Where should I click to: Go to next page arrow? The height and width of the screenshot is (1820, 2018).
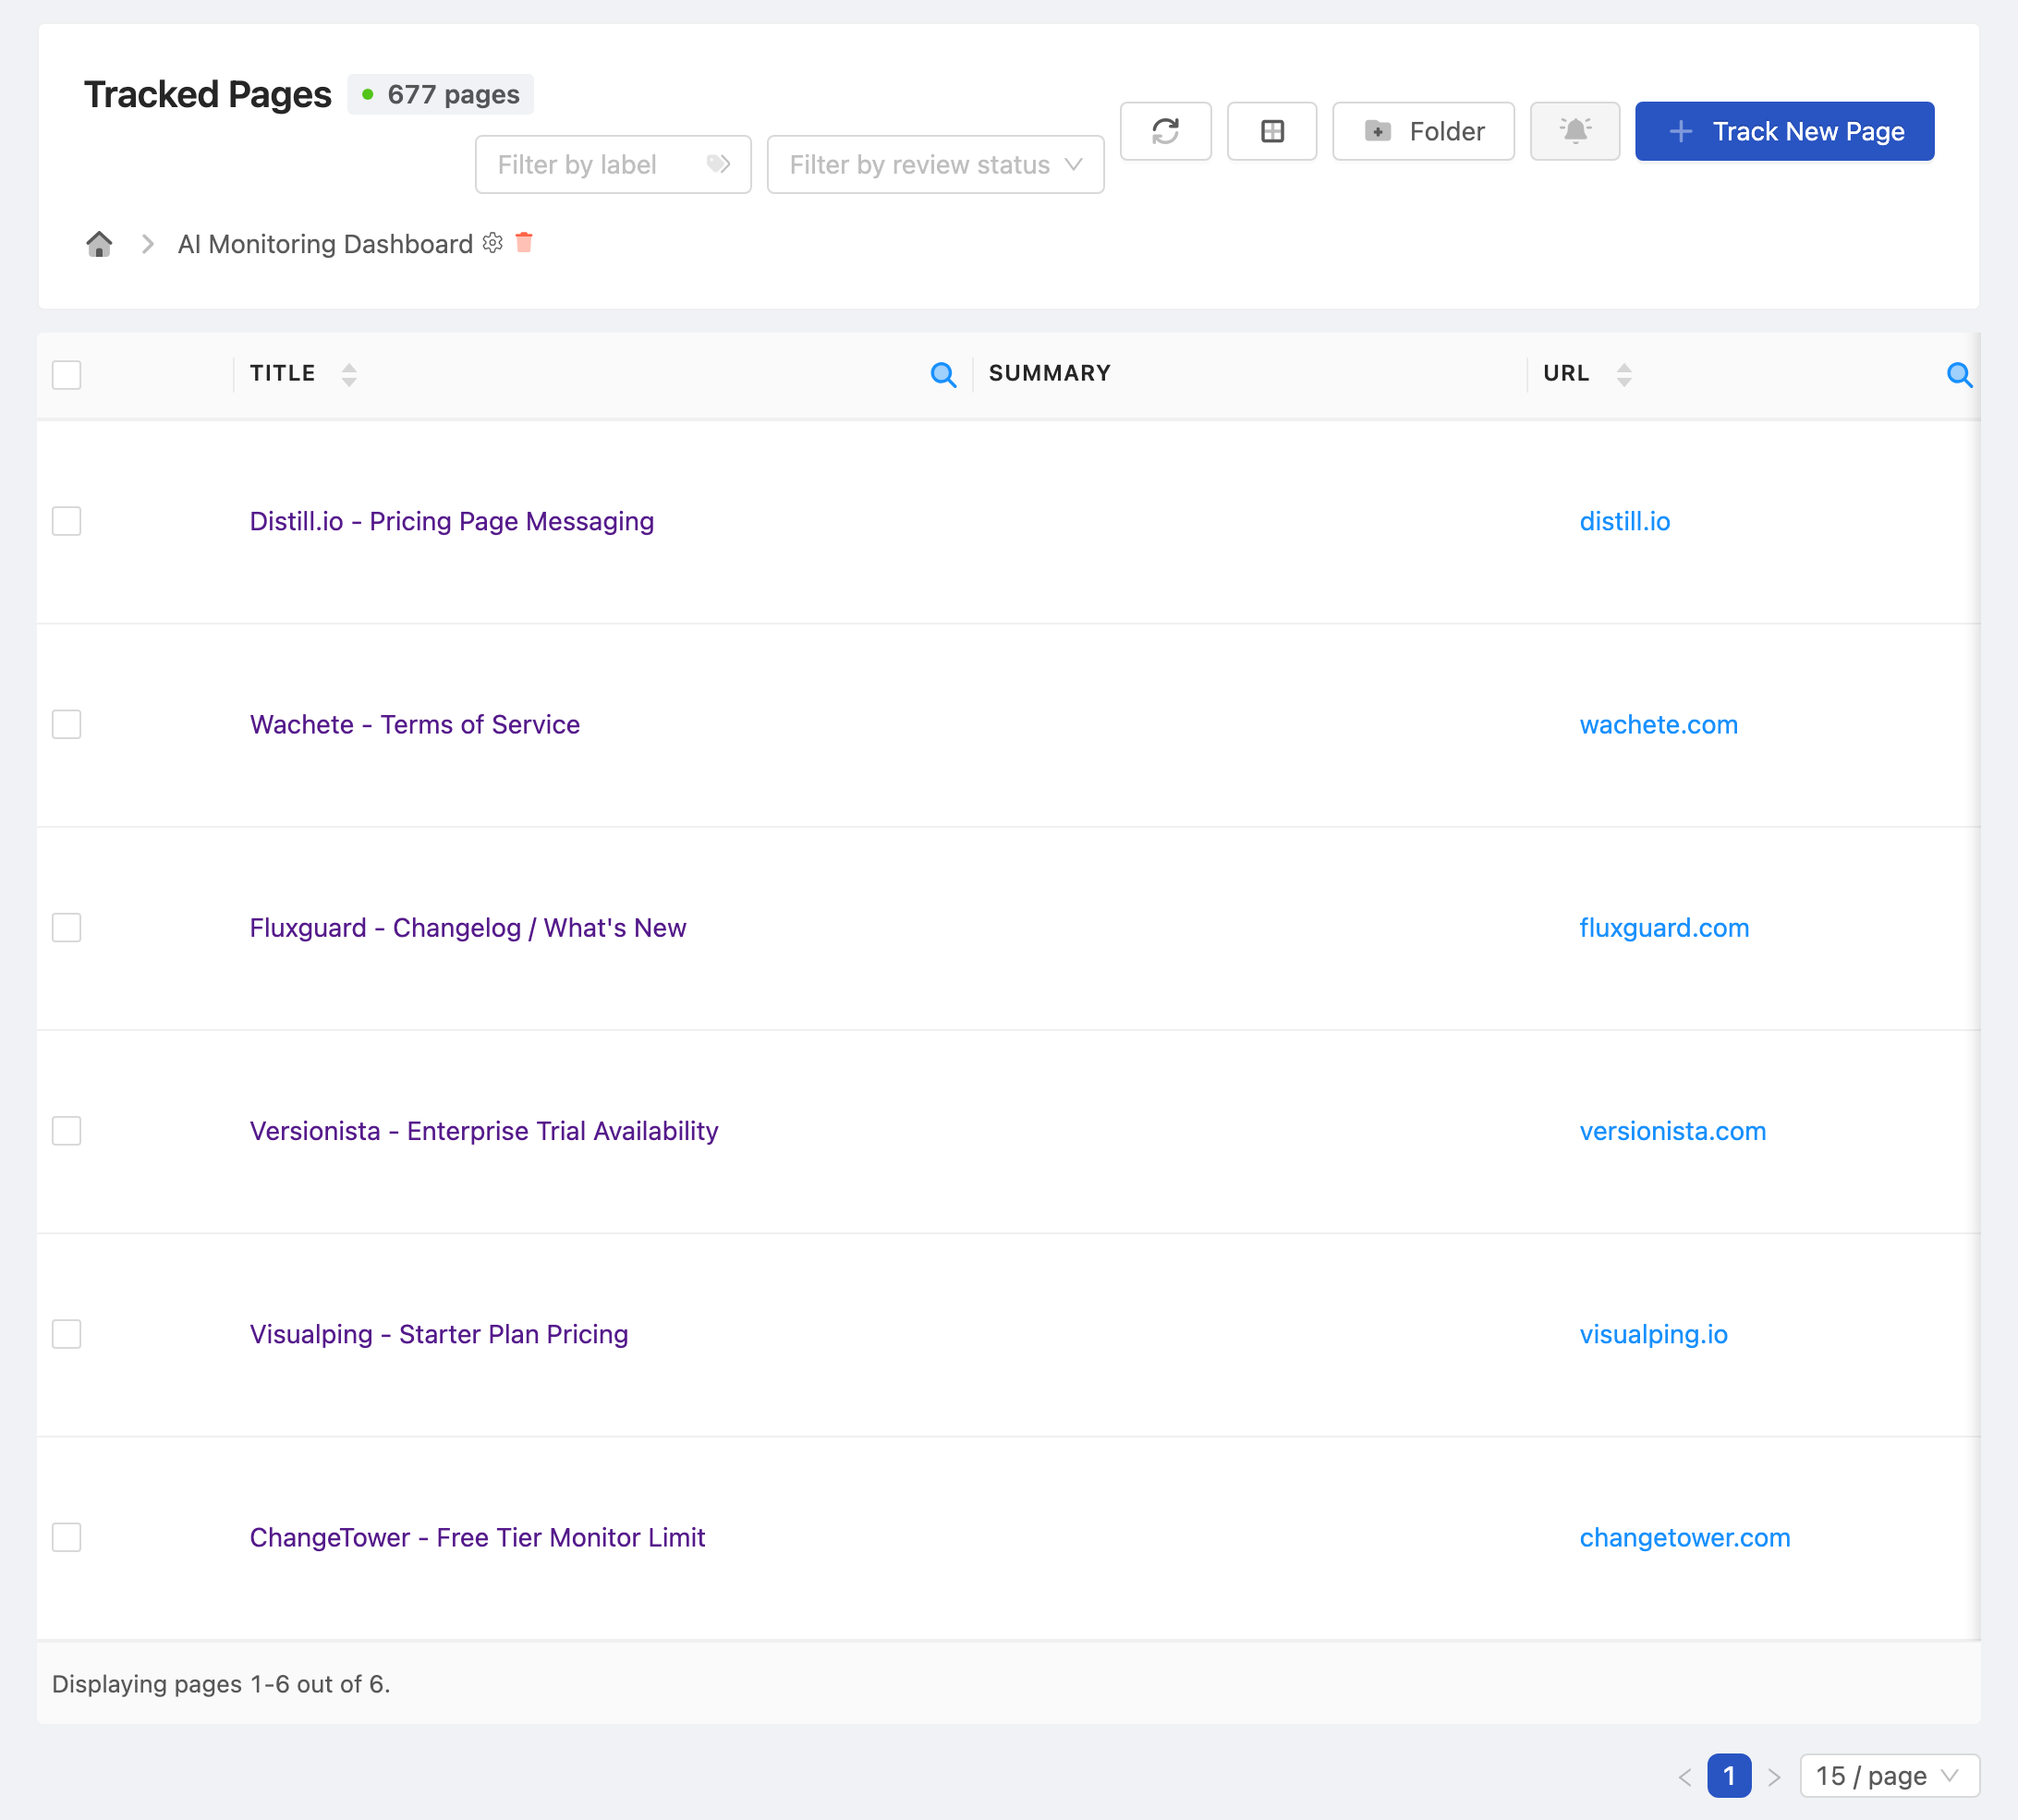(x=1774, y=1777)
